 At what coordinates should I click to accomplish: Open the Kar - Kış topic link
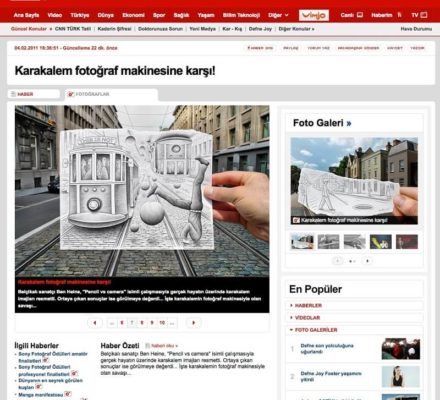(232, 29)
